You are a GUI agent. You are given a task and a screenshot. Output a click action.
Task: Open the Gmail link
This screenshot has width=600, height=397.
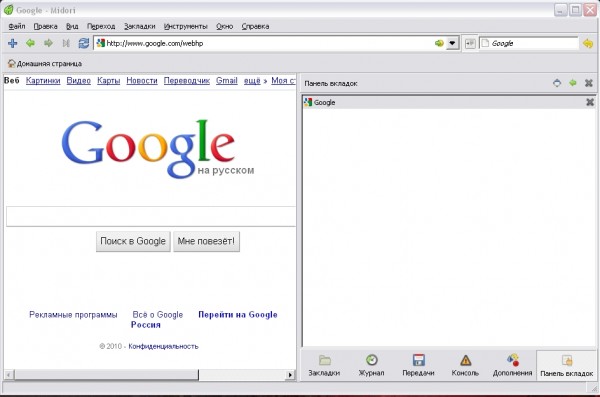(x=227, y=81)
